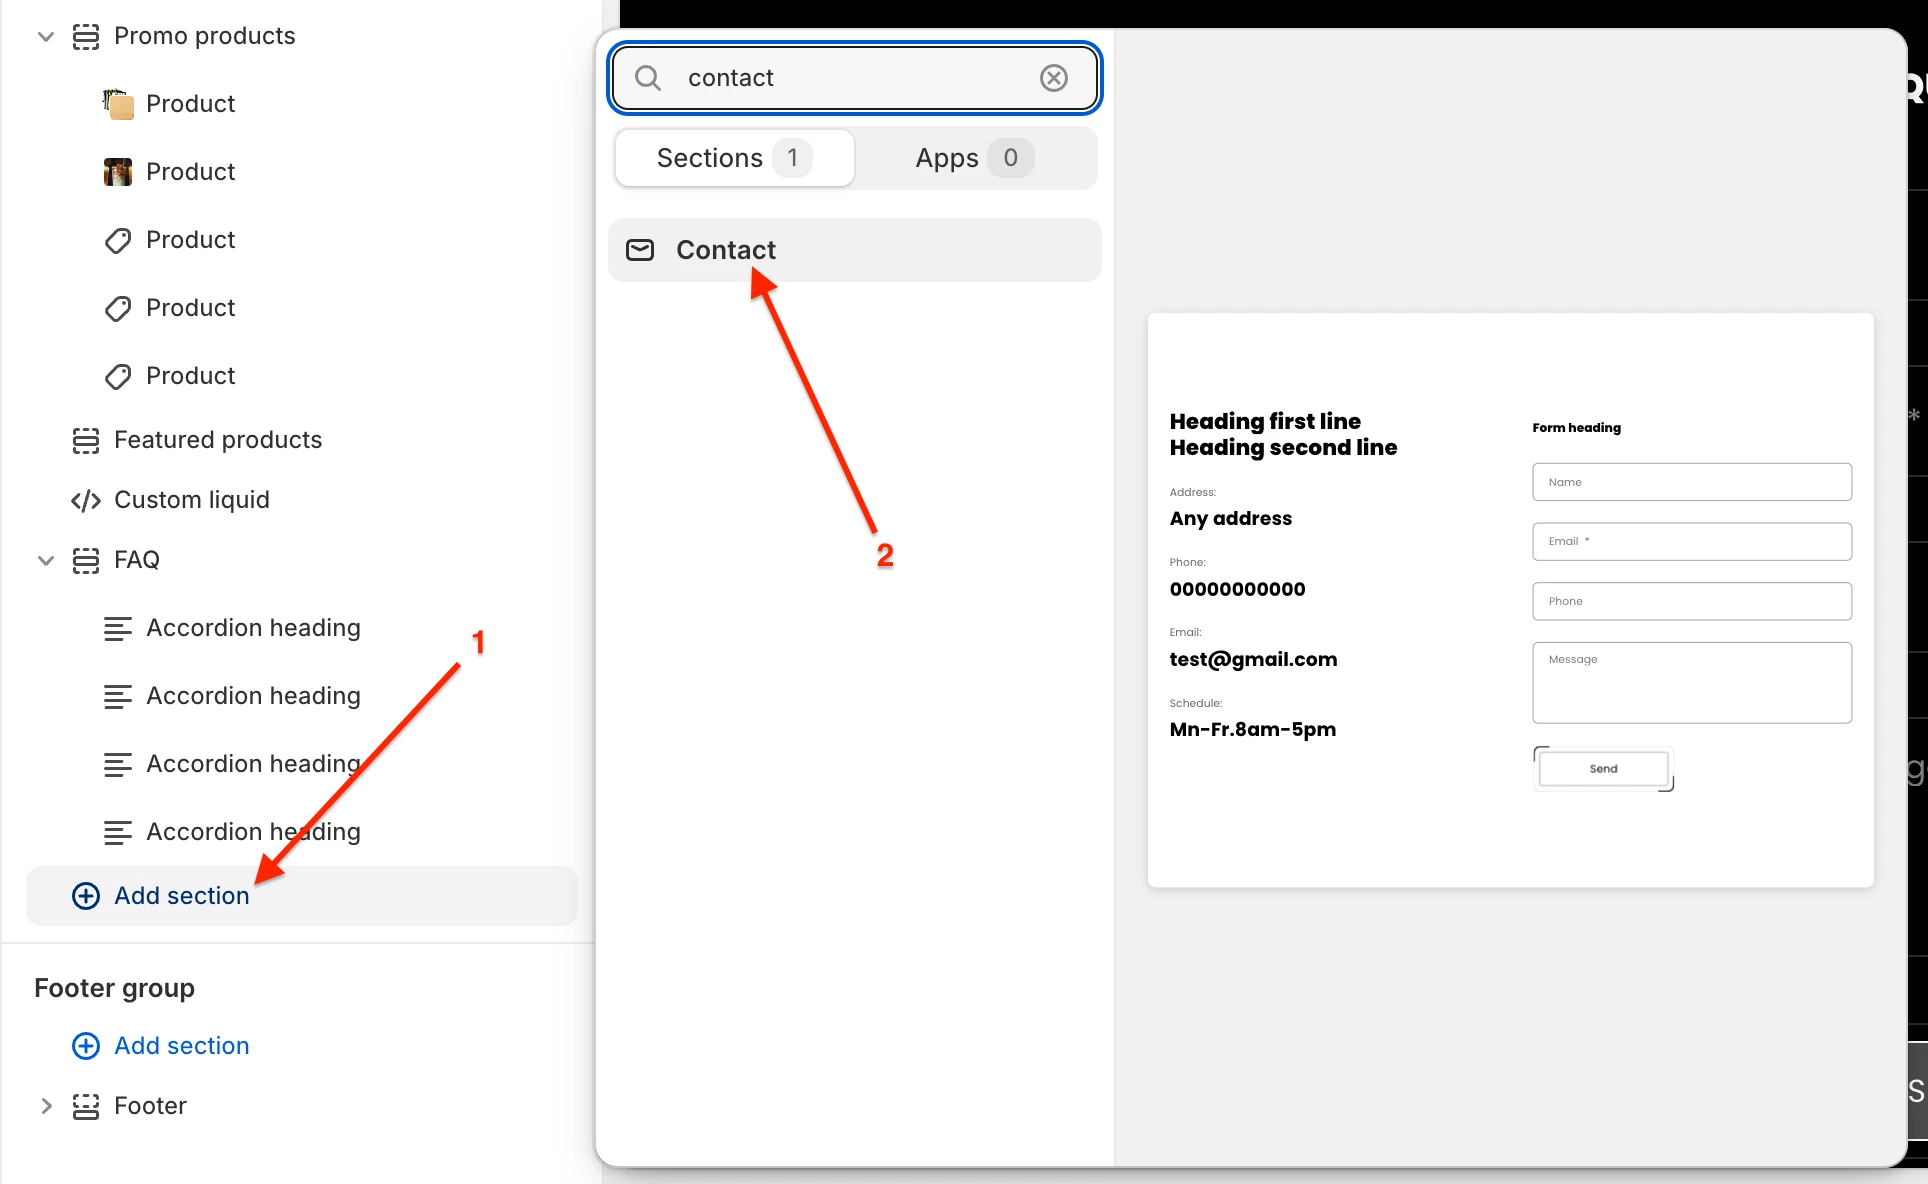Screen dimensions: 1928x1184
Task: Select the FAQ section label
Action: (137, 560)
